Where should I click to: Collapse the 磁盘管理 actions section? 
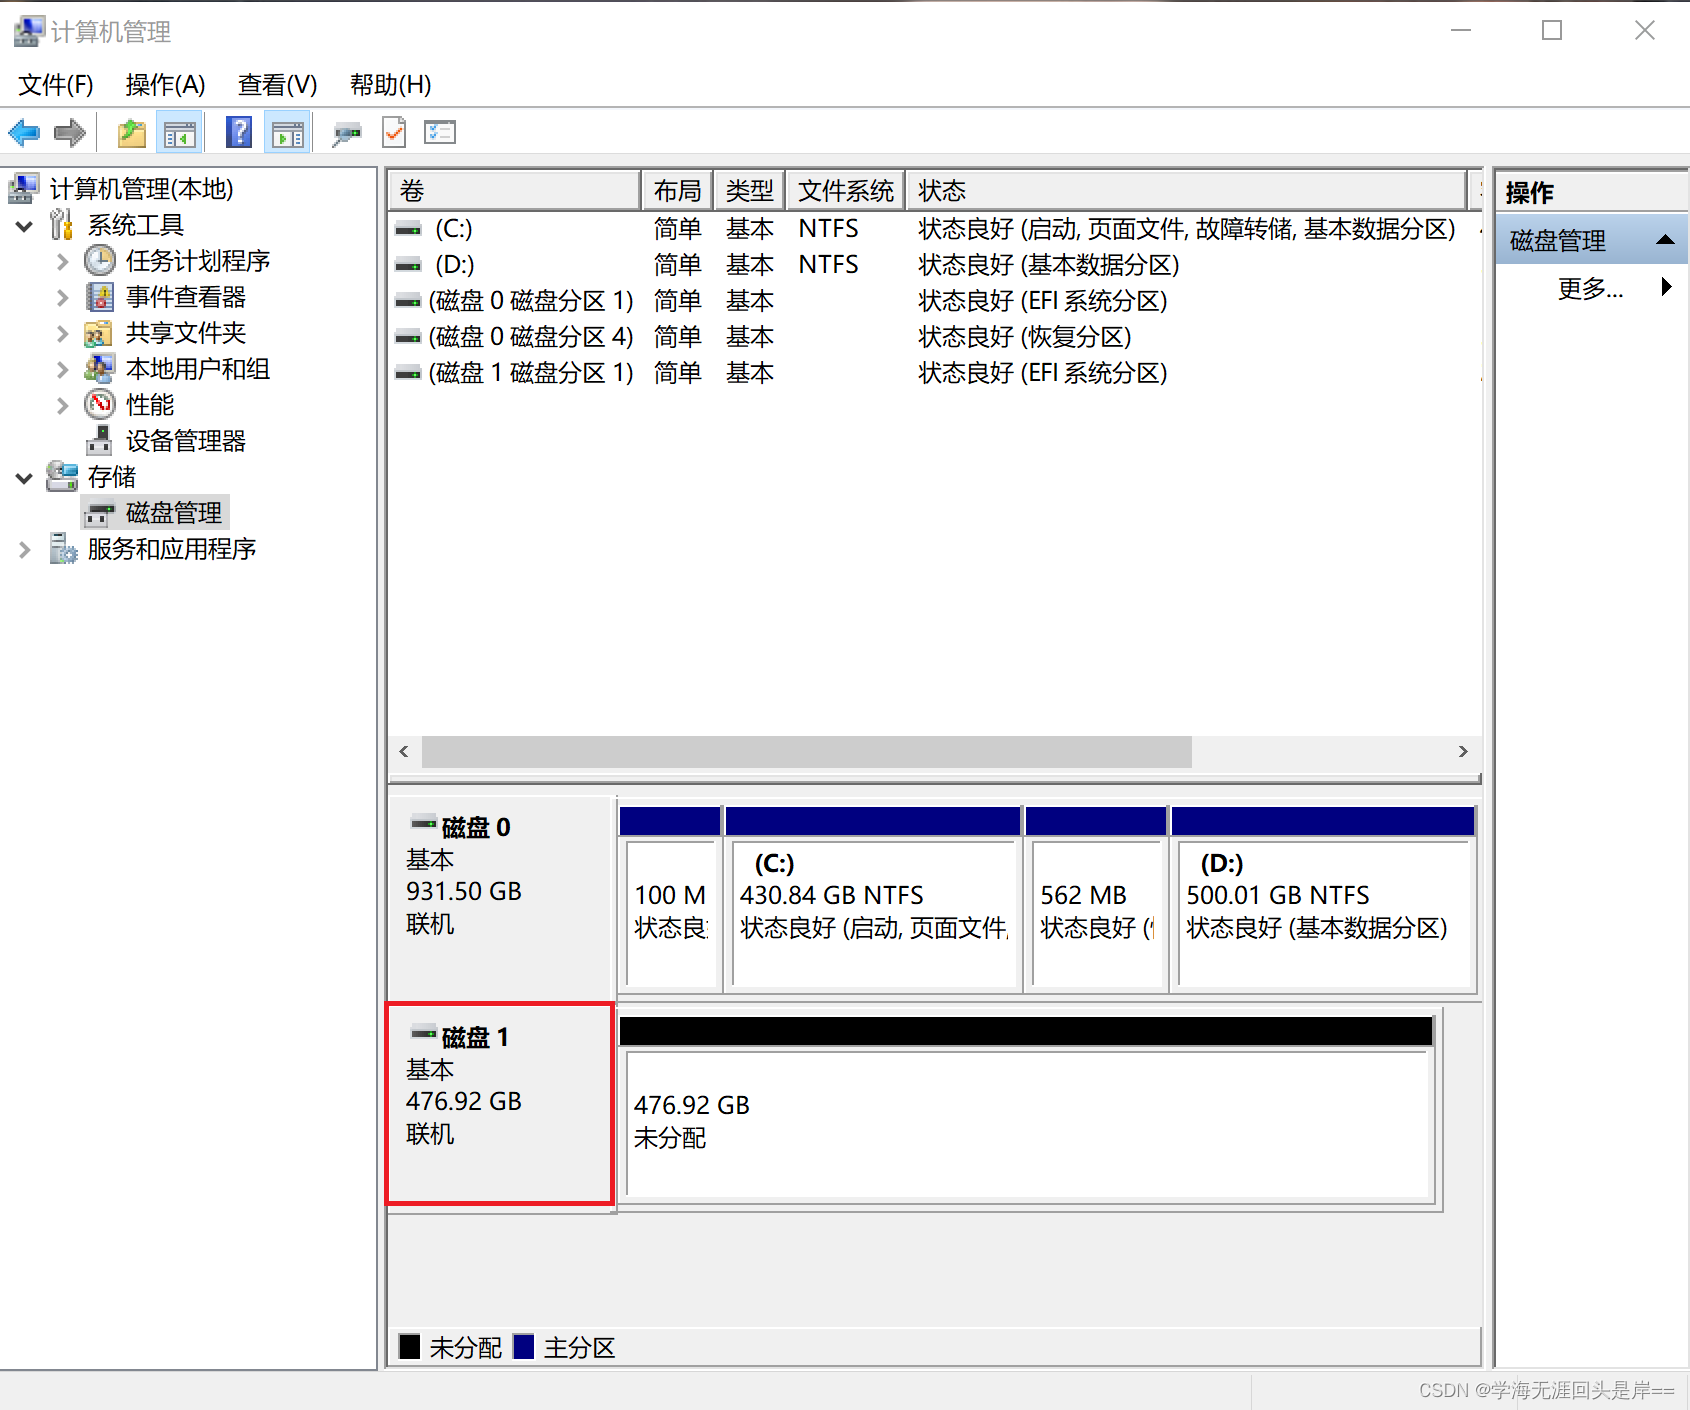pos(1665,240)
